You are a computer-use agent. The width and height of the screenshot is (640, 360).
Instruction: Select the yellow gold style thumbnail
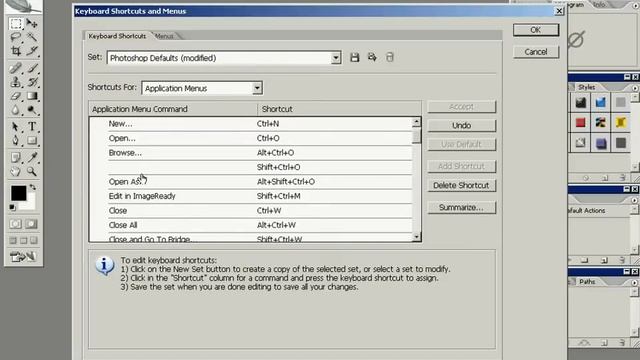pos(620,122)
